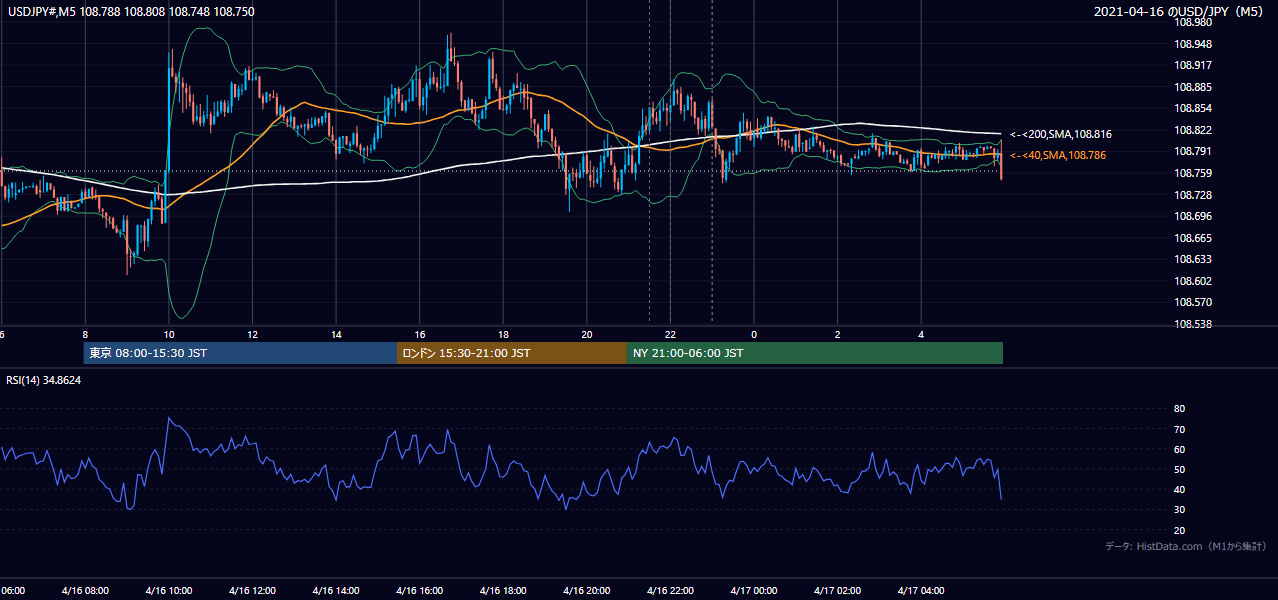Click hour label 14 on price chart time axis
This screenshot has width=1278, height=600.
(x=337, y=334)
